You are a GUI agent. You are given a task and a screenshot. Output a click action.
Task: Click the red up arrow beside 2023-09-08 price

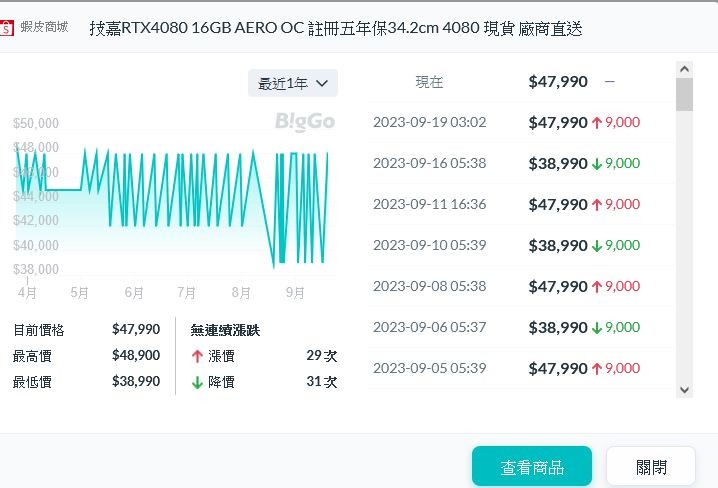597,287
